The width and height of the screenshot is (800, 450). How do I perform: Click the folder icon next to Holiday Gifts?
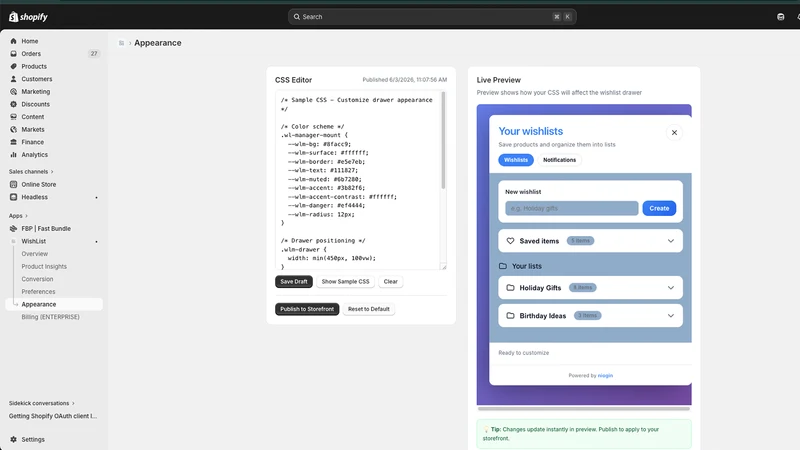click(510, 288)
